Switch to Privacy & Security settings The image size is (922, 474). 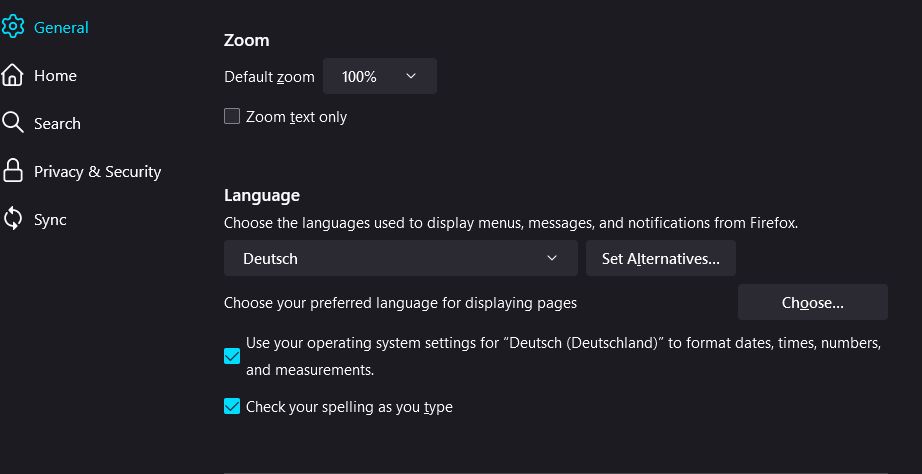97,171
